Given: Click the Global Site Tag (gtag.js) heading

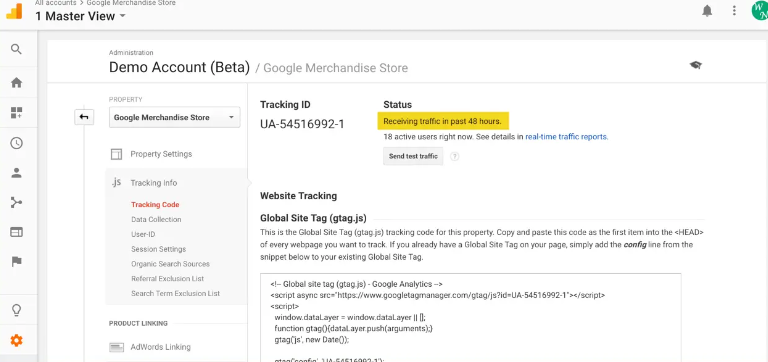Looking at the screenshot, I should pyautogui.click(x=313, y=218).
